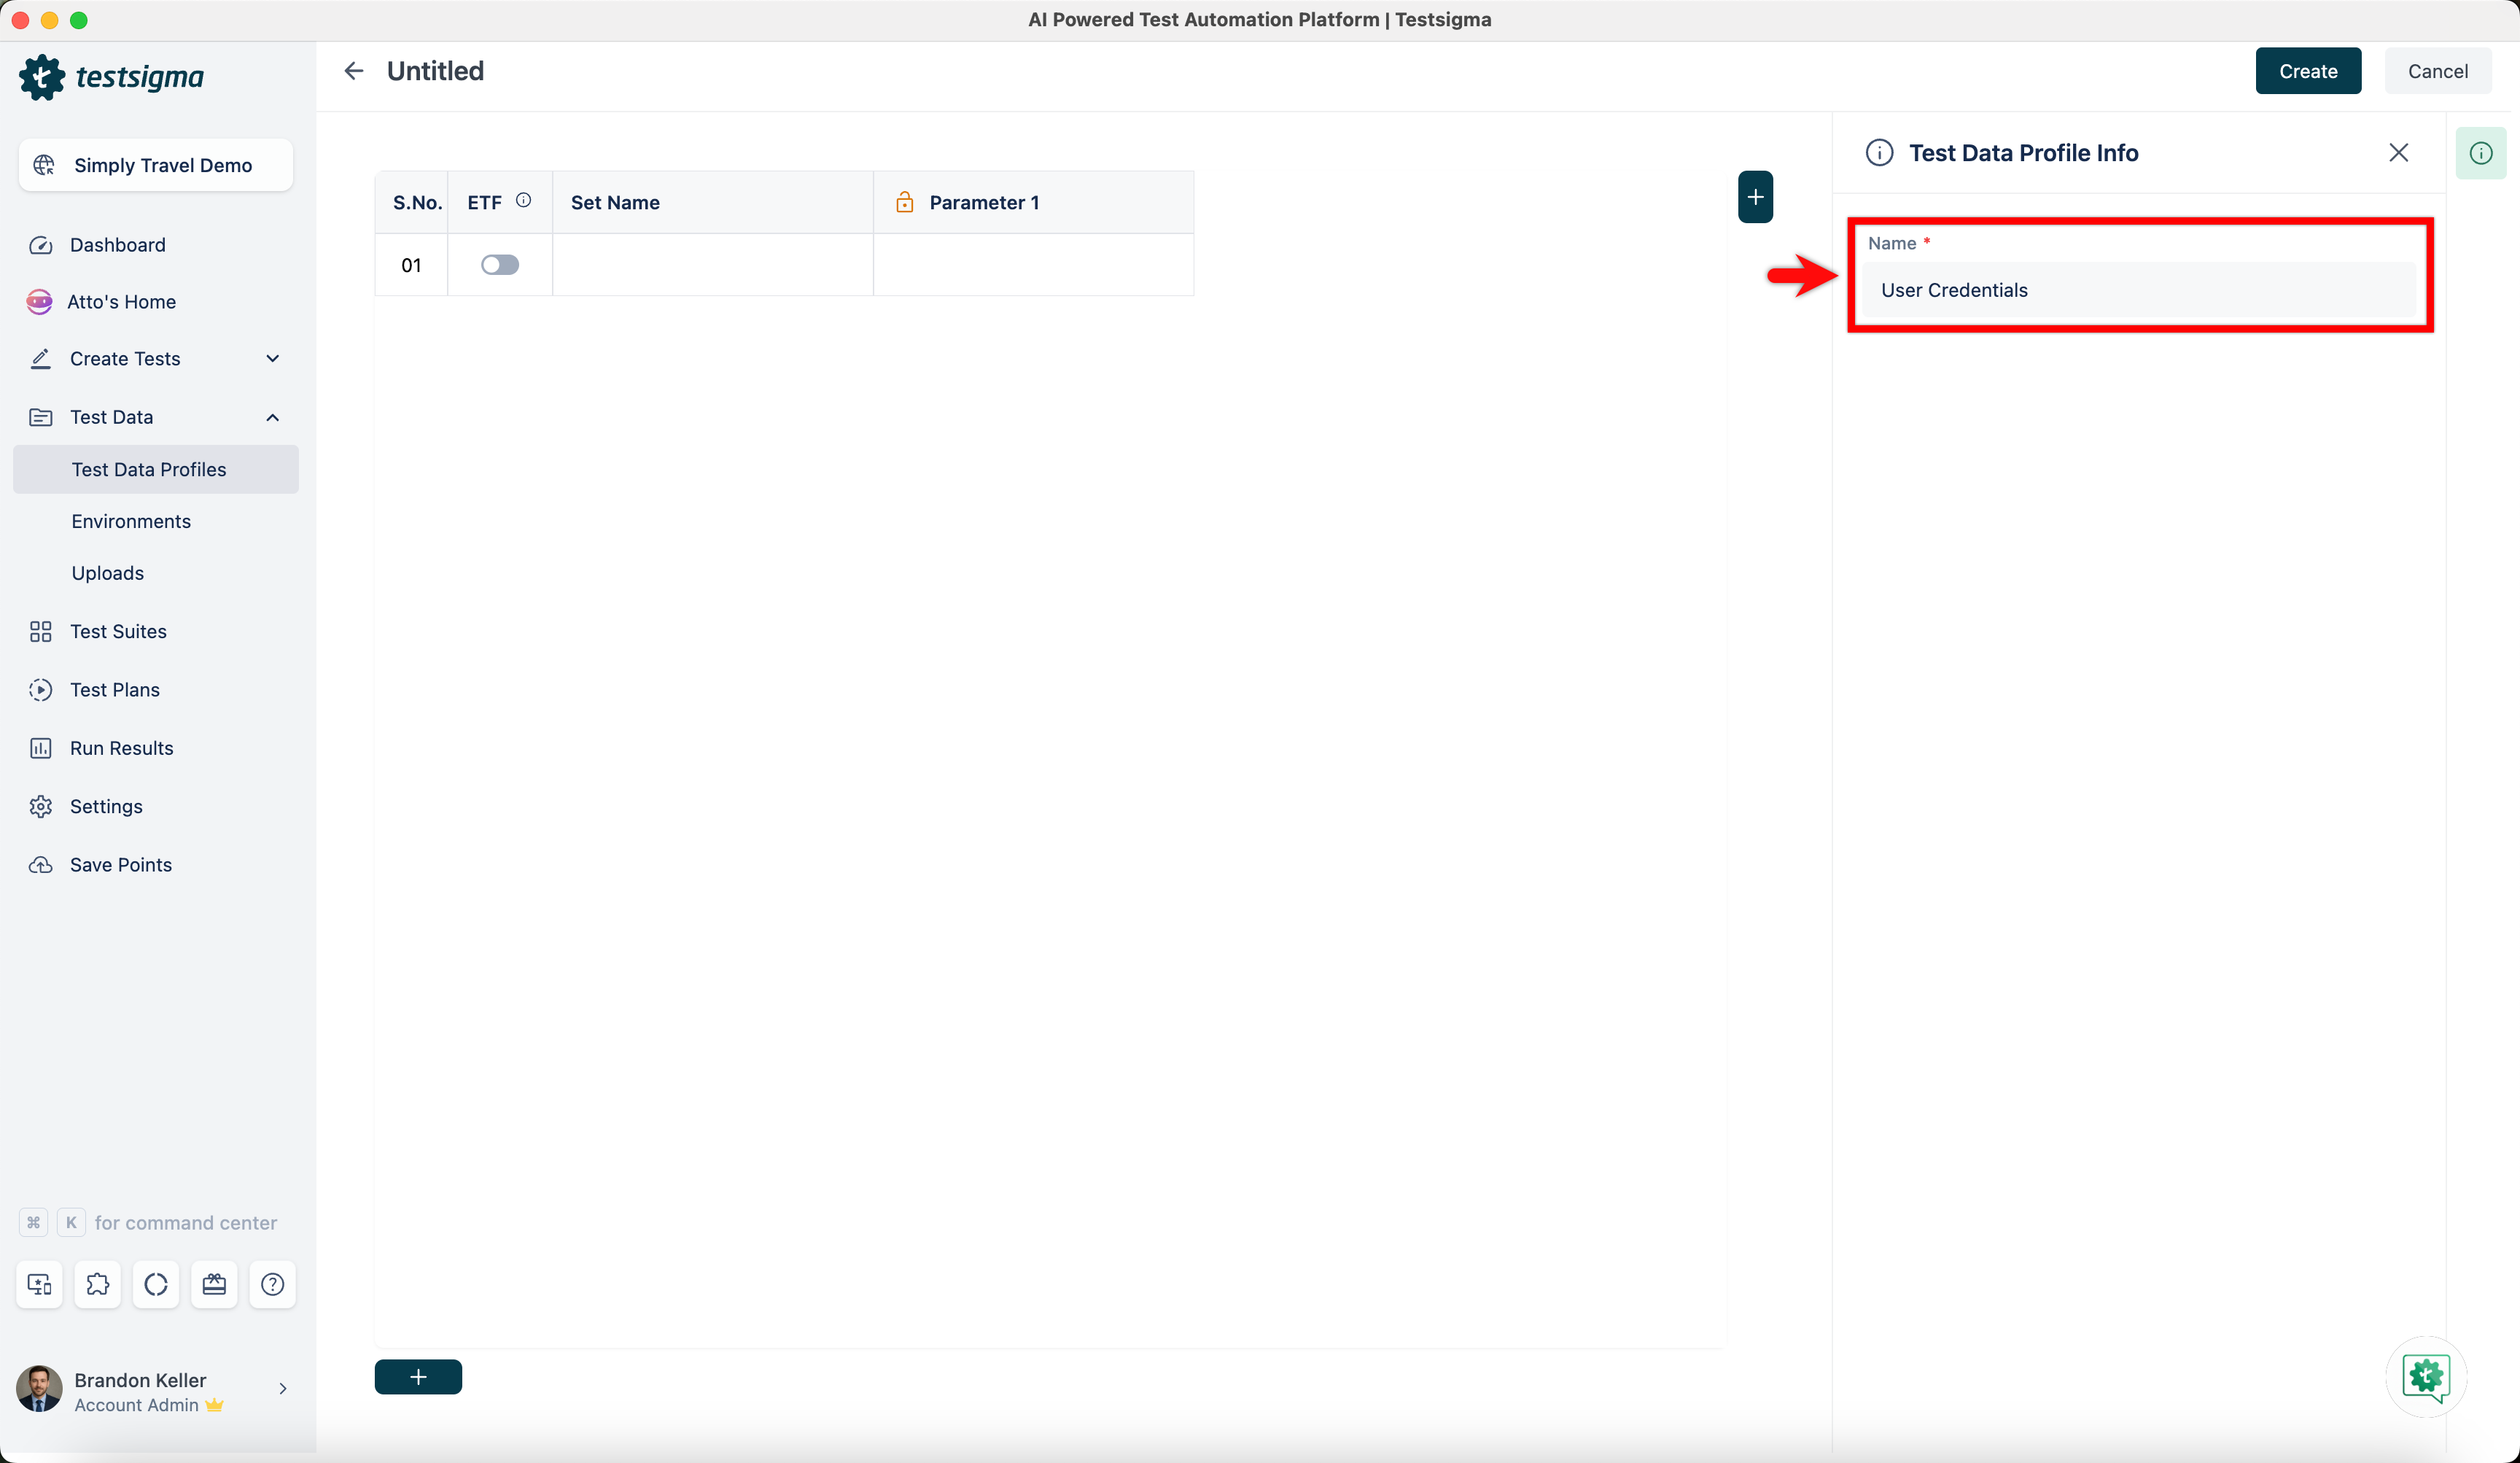The width and height of the screenshot is (2520, 1463).
Task: Open the Simply Travel Demo project switcher
Action: tap(154, 165)
